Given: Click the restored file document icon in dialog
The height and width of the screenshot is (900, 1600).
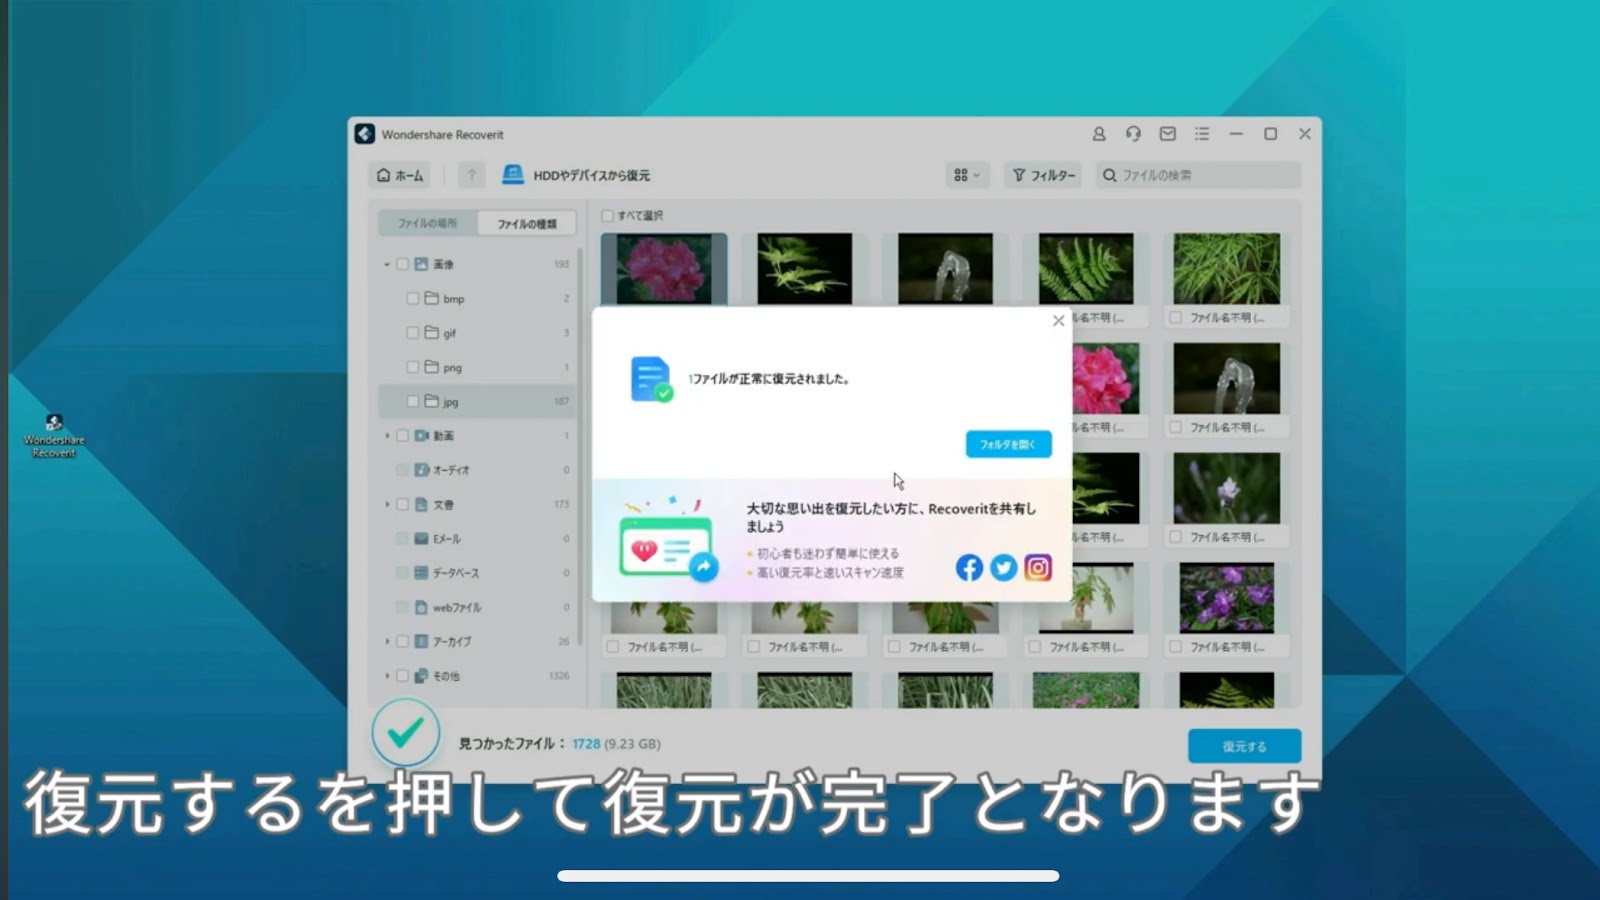Looking at the screenshot, I should (x=651, y=380).
